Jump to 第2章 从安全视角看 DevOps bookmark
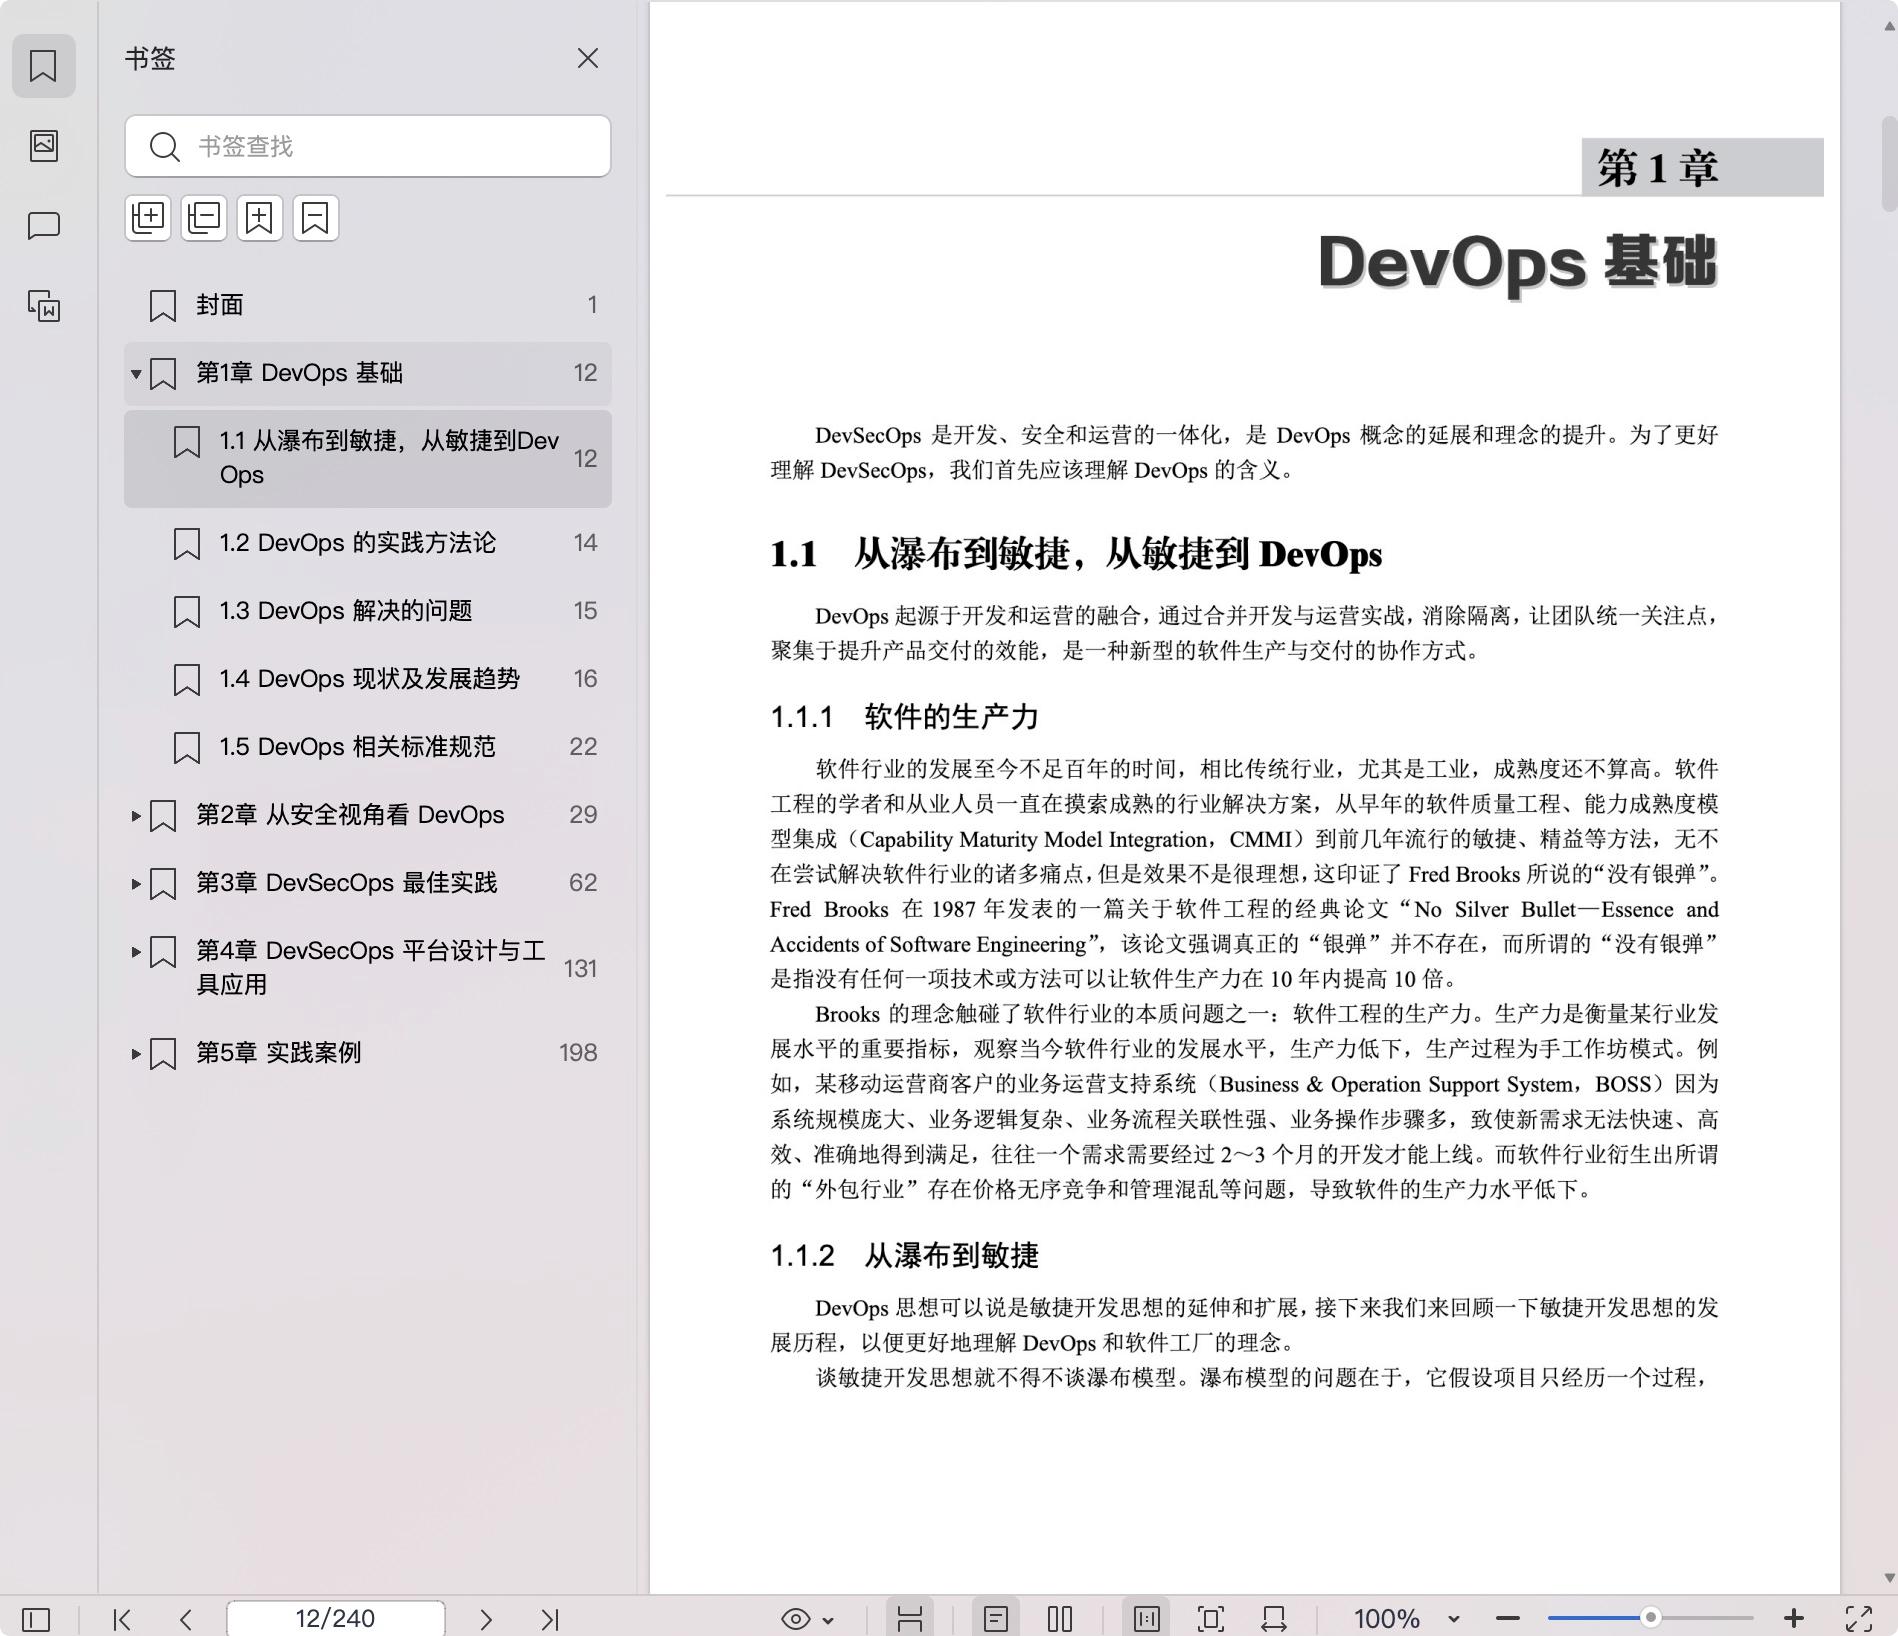The width and height of the screenshot is (1898, 1636). [x=368, y=815]
